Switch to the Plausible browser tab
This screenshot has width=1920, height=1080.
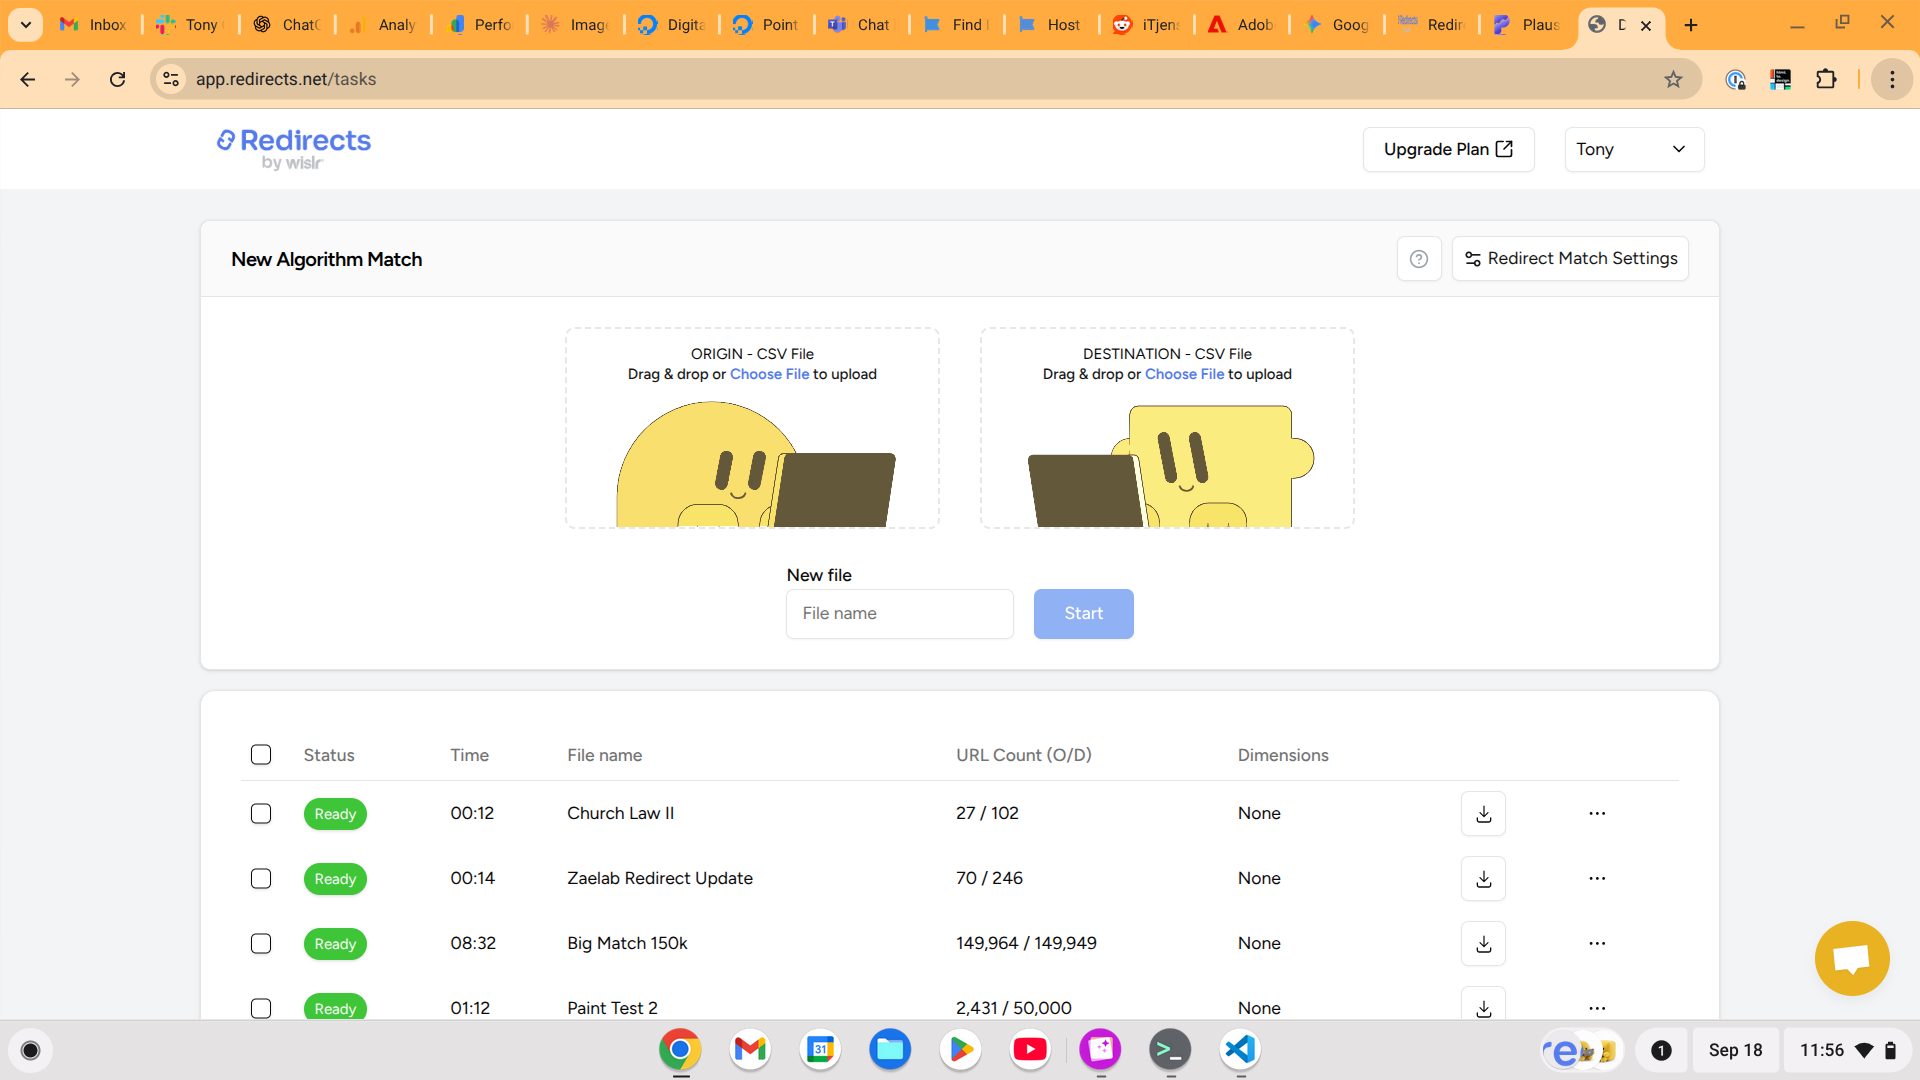(1527, 25)
